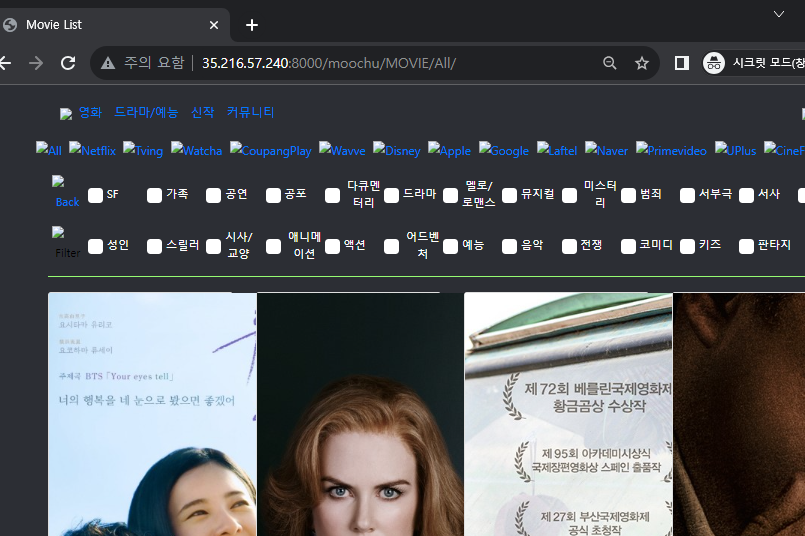
Task: Open the BTS Your eyes tell movie poster
Action: 152,414
